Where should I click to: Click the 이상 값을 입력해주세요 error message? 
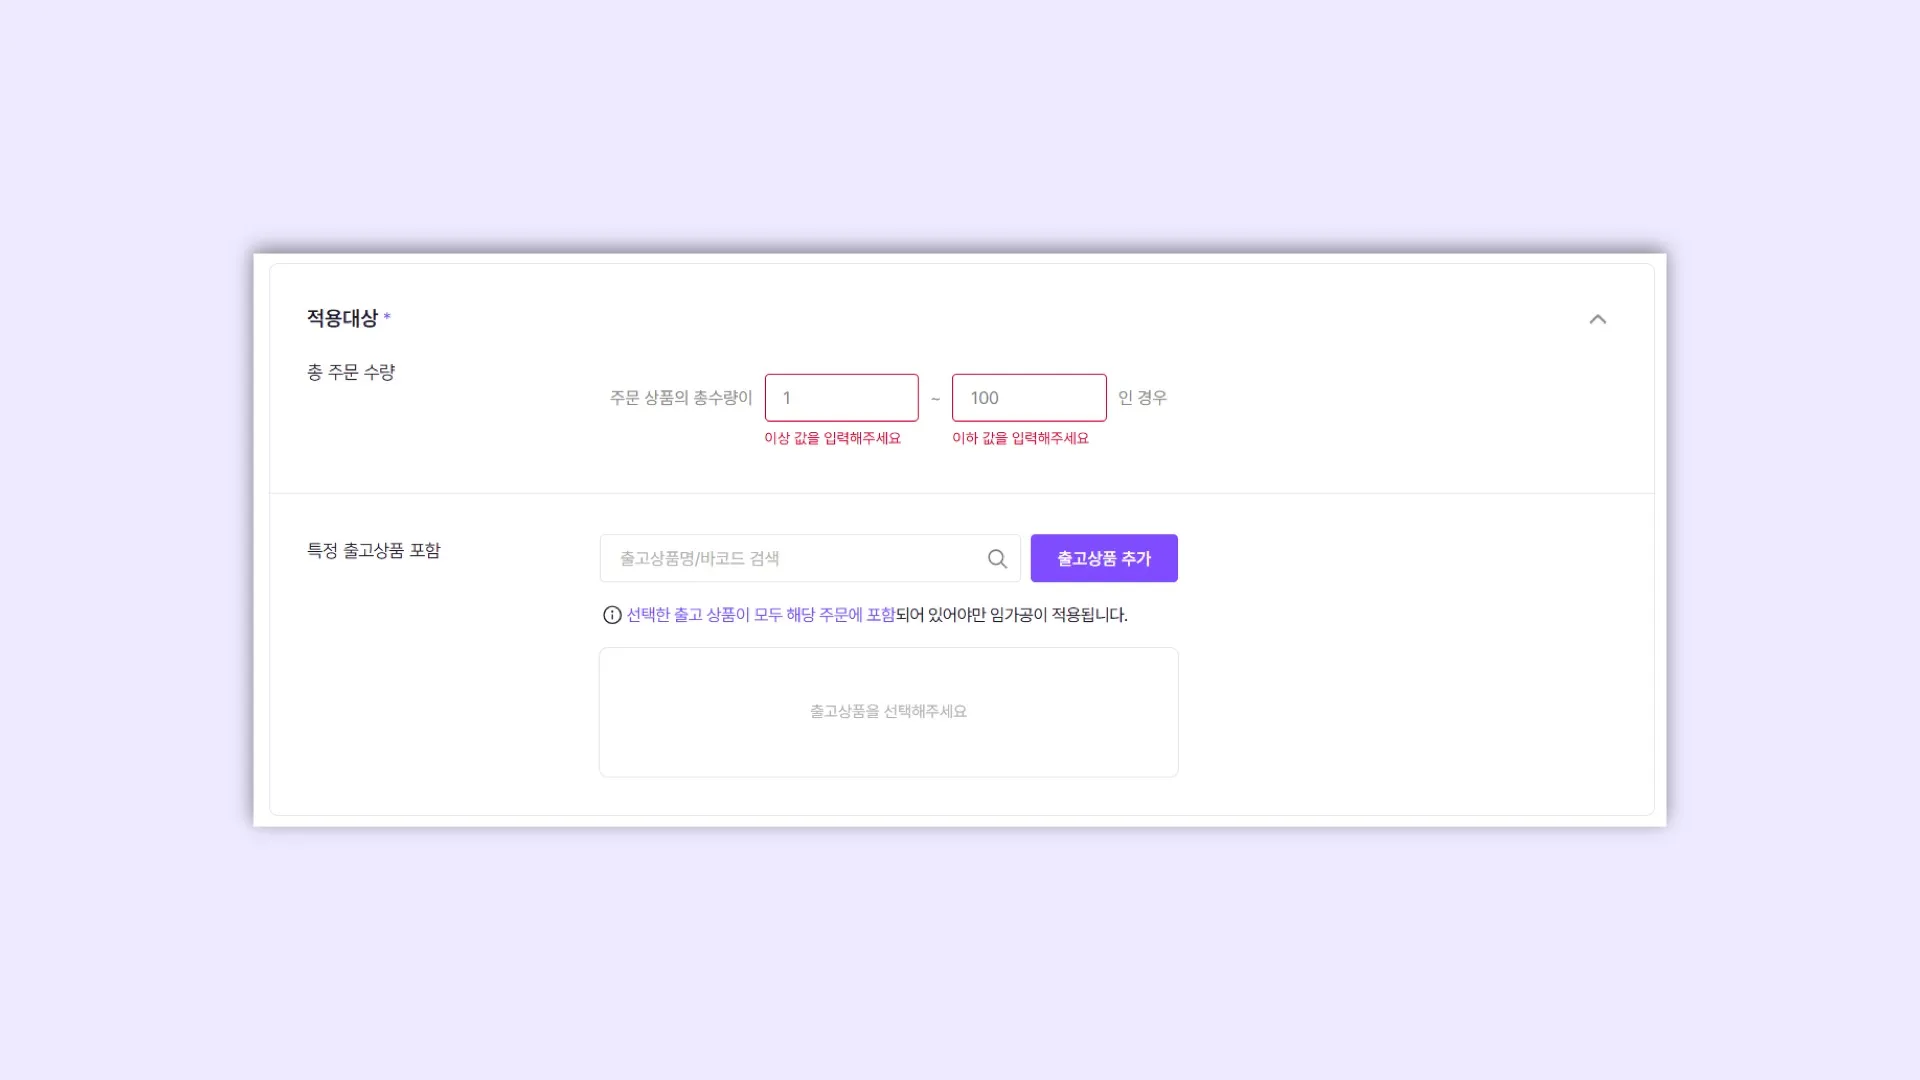click(832, 438)
